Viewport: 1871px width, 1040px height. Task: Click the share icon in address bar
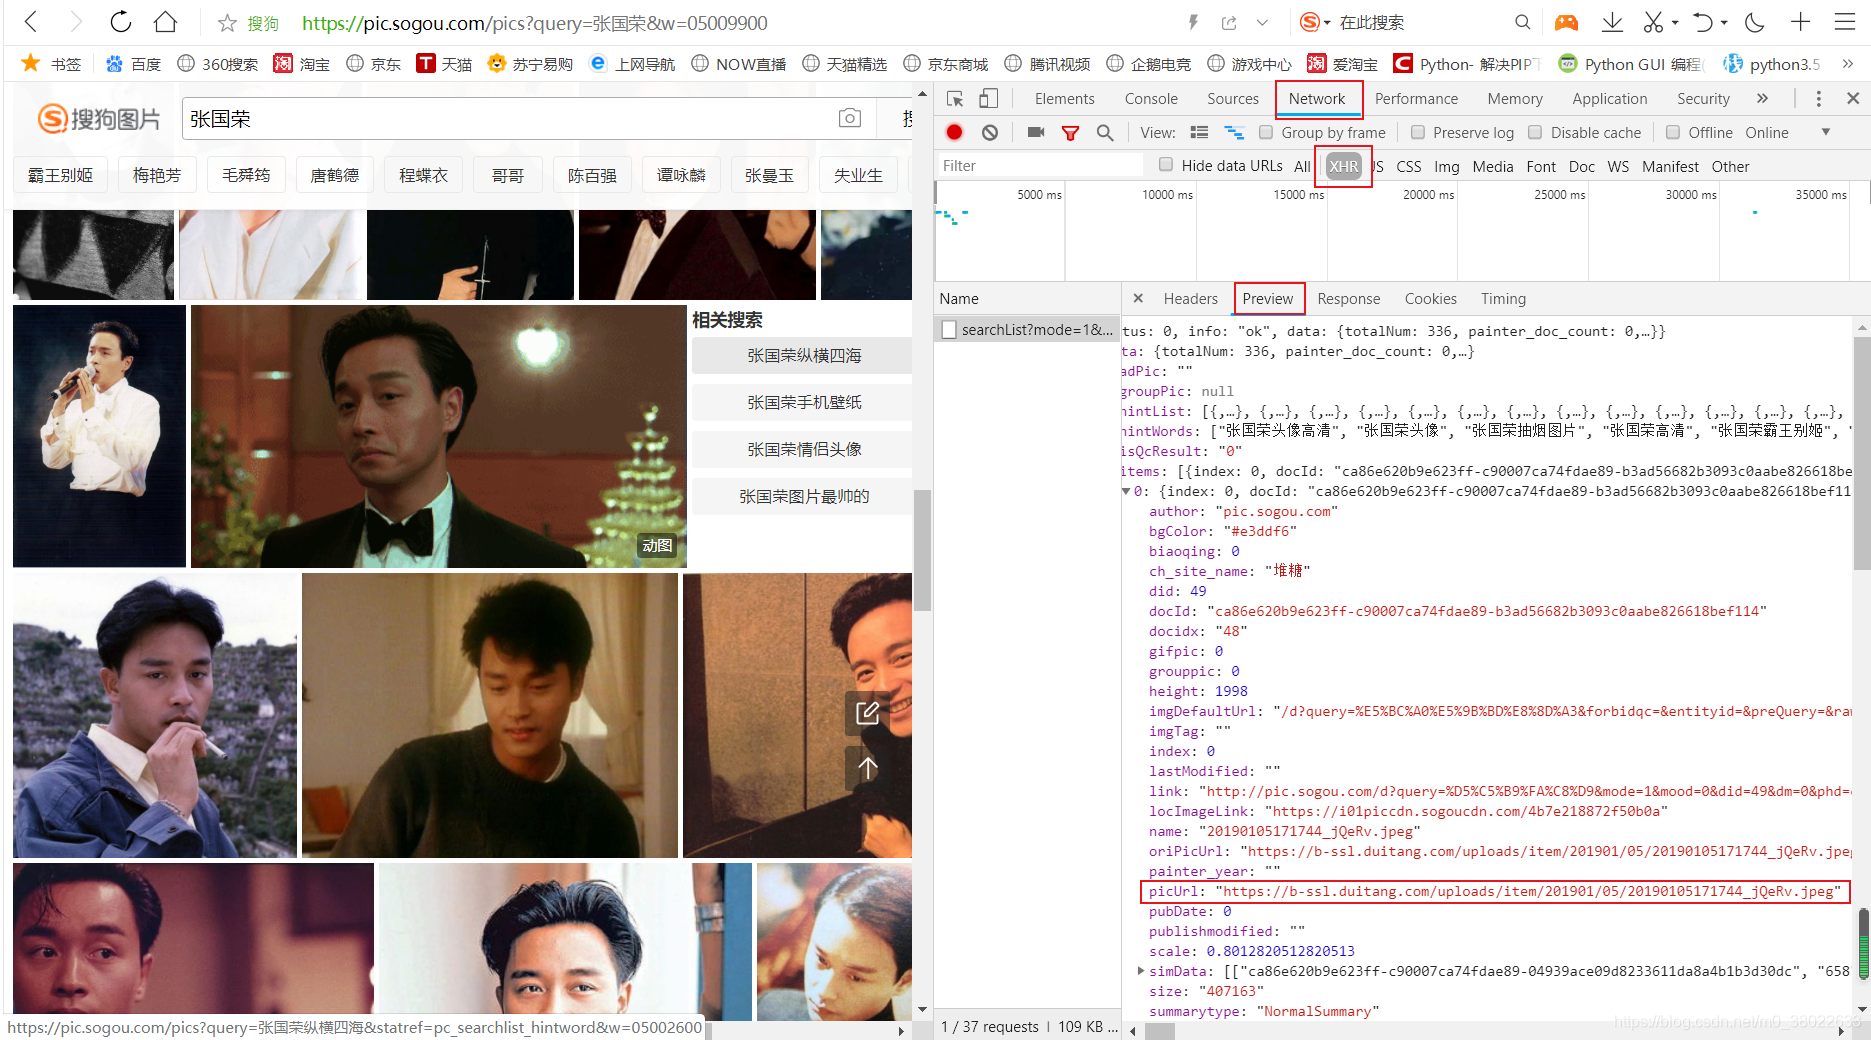(x=1229, y=22)
